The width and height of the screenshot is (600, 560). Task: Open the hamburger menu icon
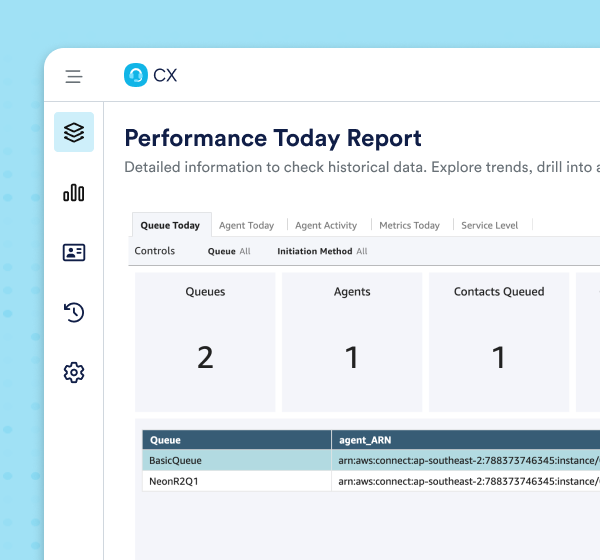tap(73, 76)
